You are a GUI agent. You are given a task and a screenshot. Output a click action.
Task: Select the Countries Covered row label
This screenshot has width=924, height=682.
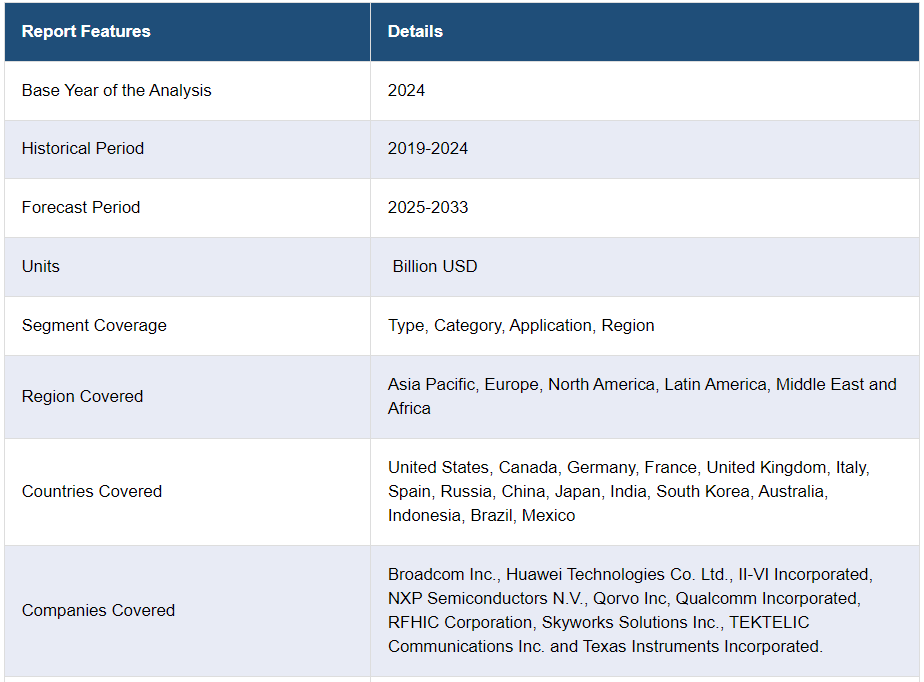click(x=92, y=491)
